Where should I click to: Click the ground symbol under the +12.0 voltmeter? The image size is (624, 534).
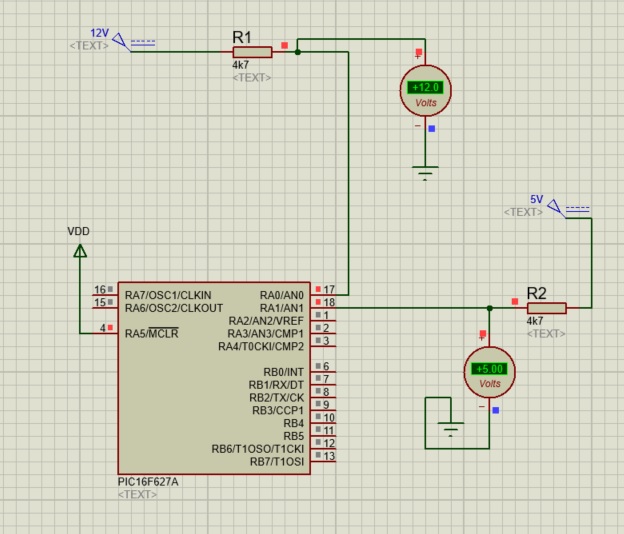pyautogui.click(x=425, y=173)
